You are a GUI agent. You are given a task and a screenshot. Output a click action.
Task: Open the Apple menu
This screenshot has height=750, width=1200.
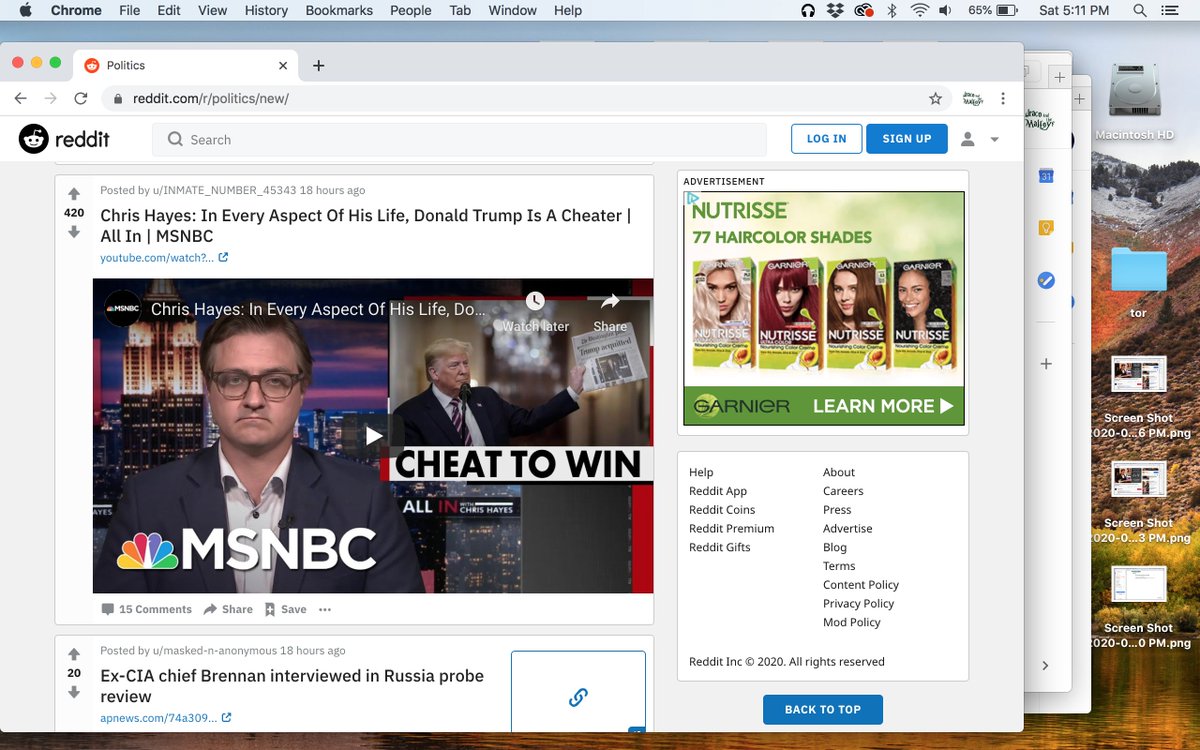coord(25,10)
